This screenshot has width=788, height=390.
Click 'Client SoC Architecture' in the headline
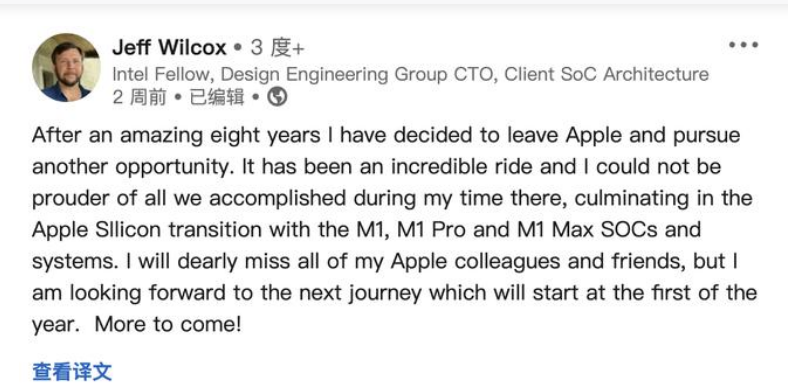(607, 74)
